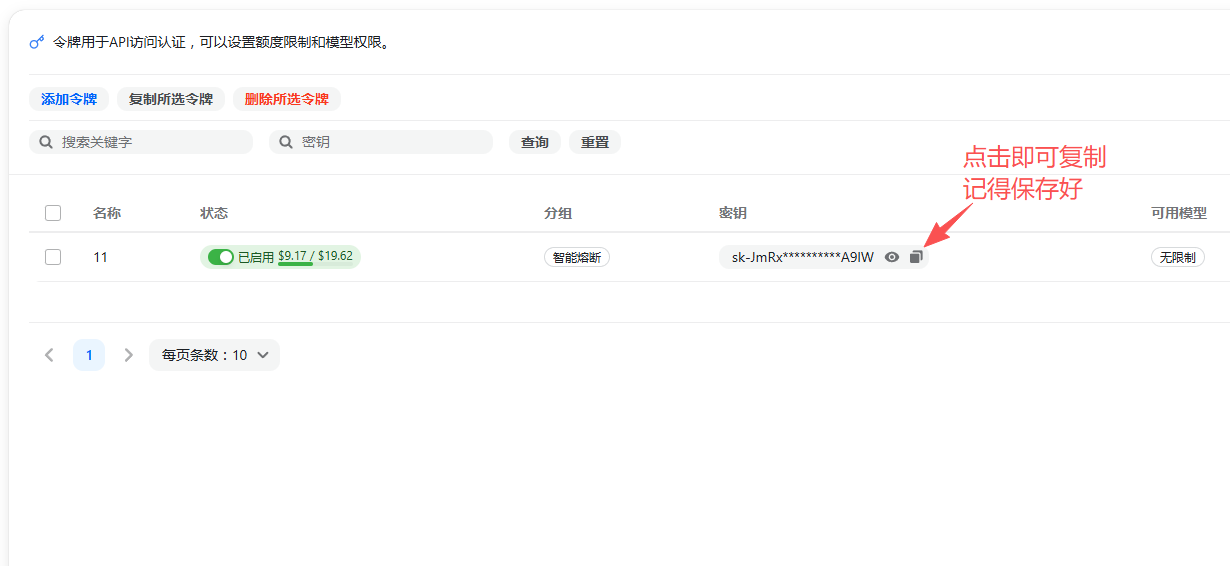Click the 智能熔断 group tag
Viewport: 1230px width, 566px height.
[x=577, y=257]
